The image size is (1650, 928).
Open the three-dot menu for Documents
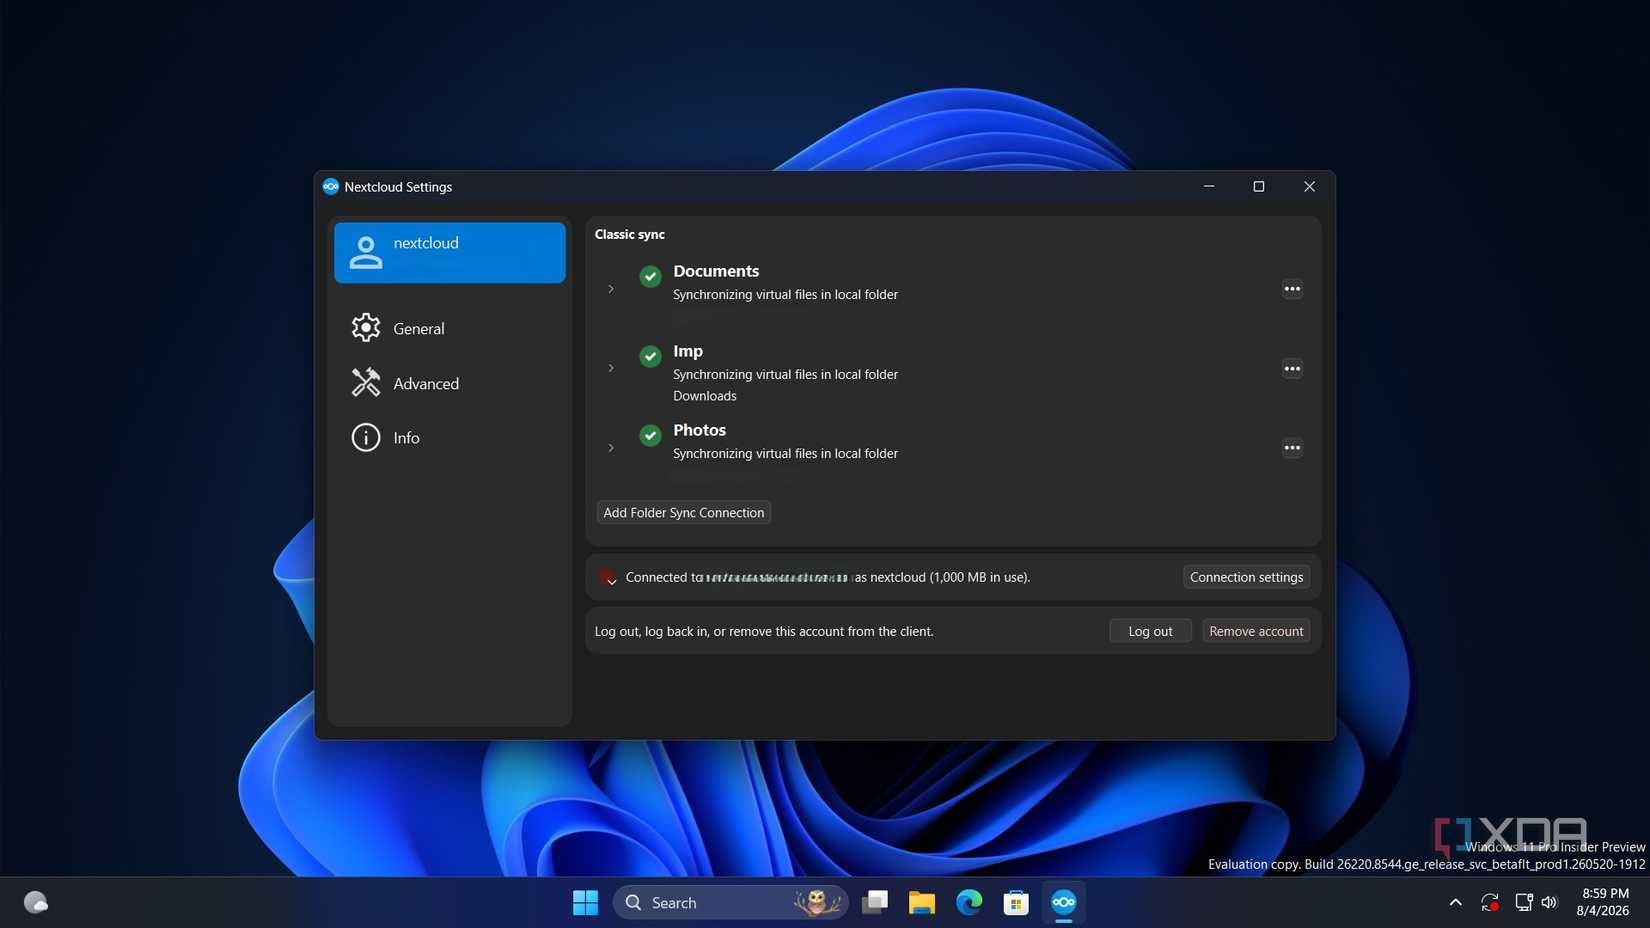pos(1292,289)
